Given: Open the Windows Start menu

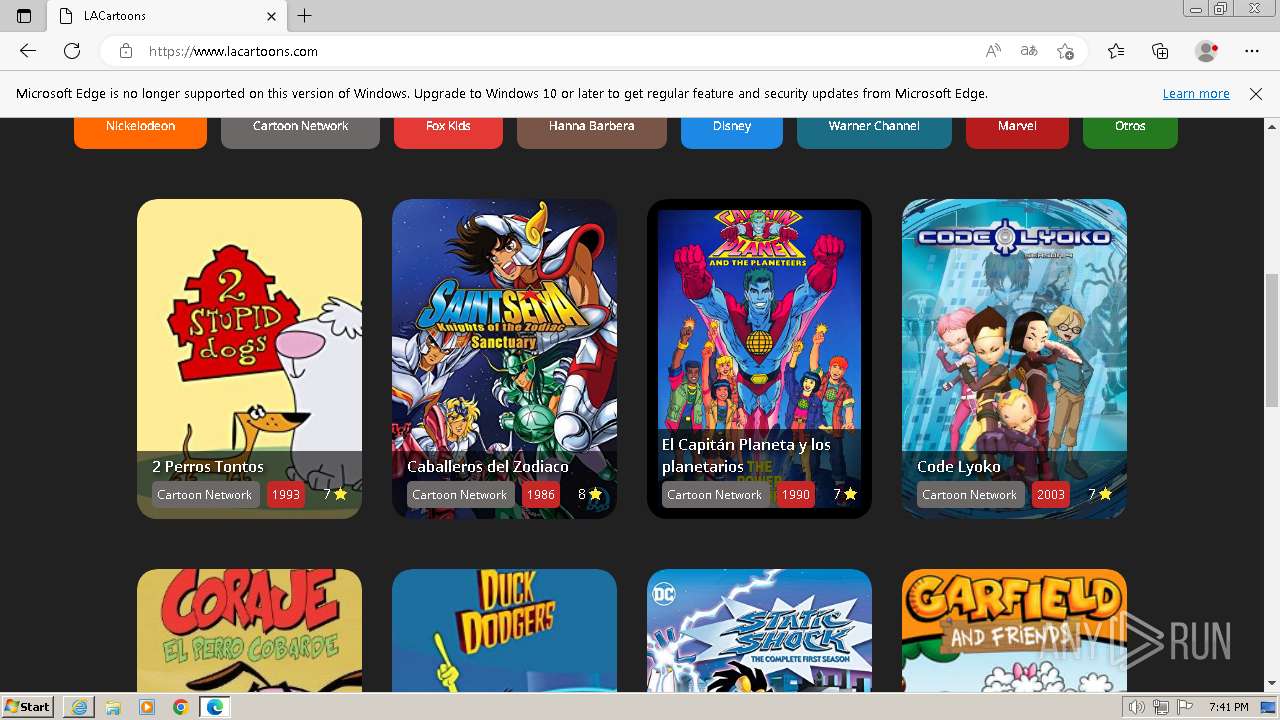Looking at the screenshot, I should tap(28, 707).
